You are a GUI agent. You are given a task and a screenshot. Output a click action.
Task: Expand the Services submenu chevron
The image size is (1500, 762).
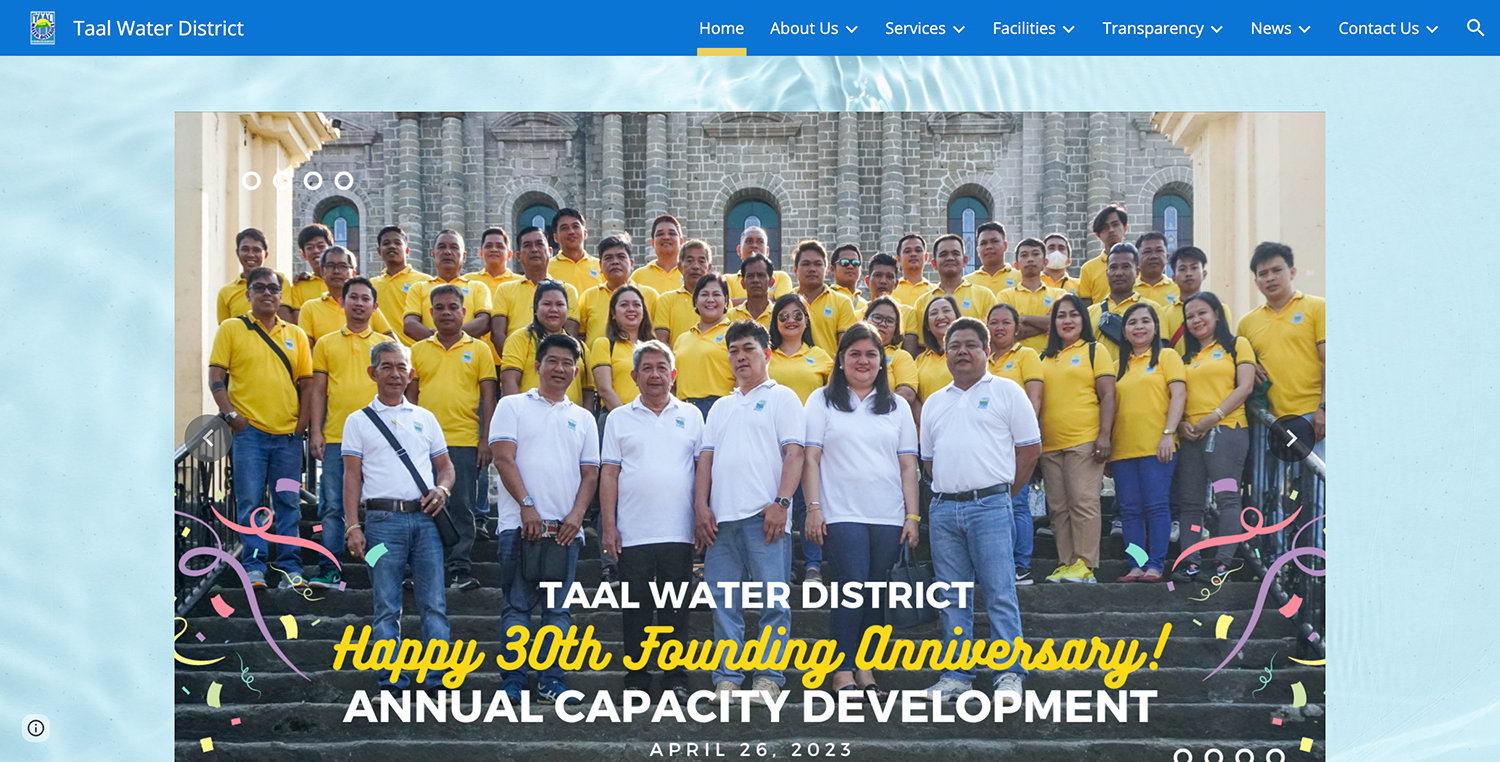(x=959, y=29)
